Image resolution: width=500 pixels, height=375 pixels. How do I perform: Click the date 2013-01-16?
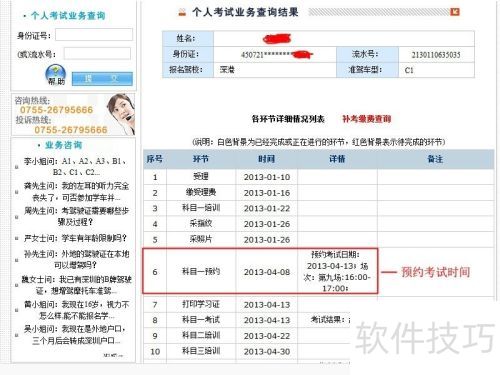(x=267, y=193)
